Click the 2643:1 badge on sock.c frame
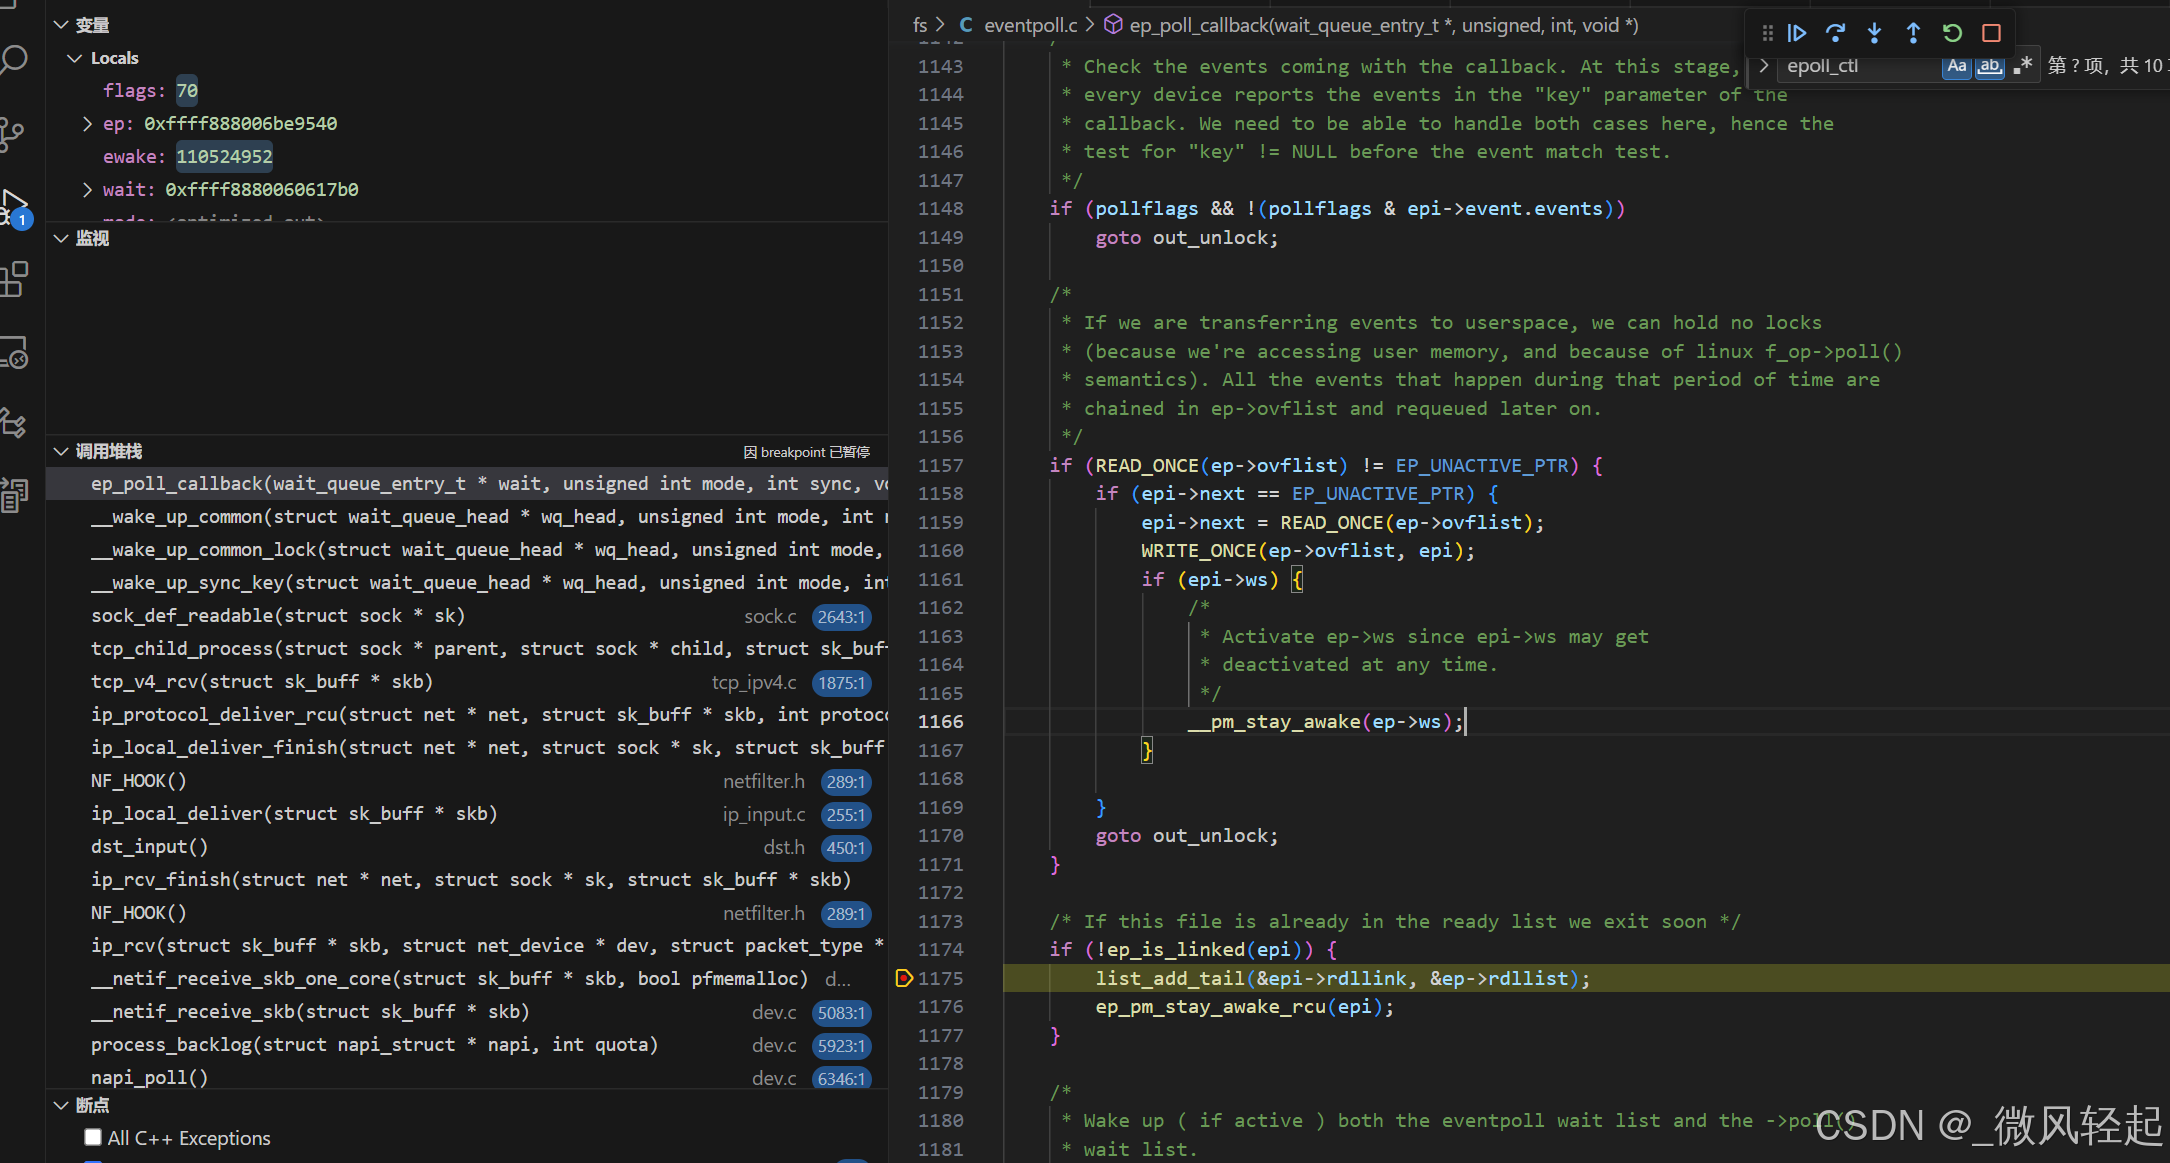2170x1163 pixels. [x=841, y=617]
